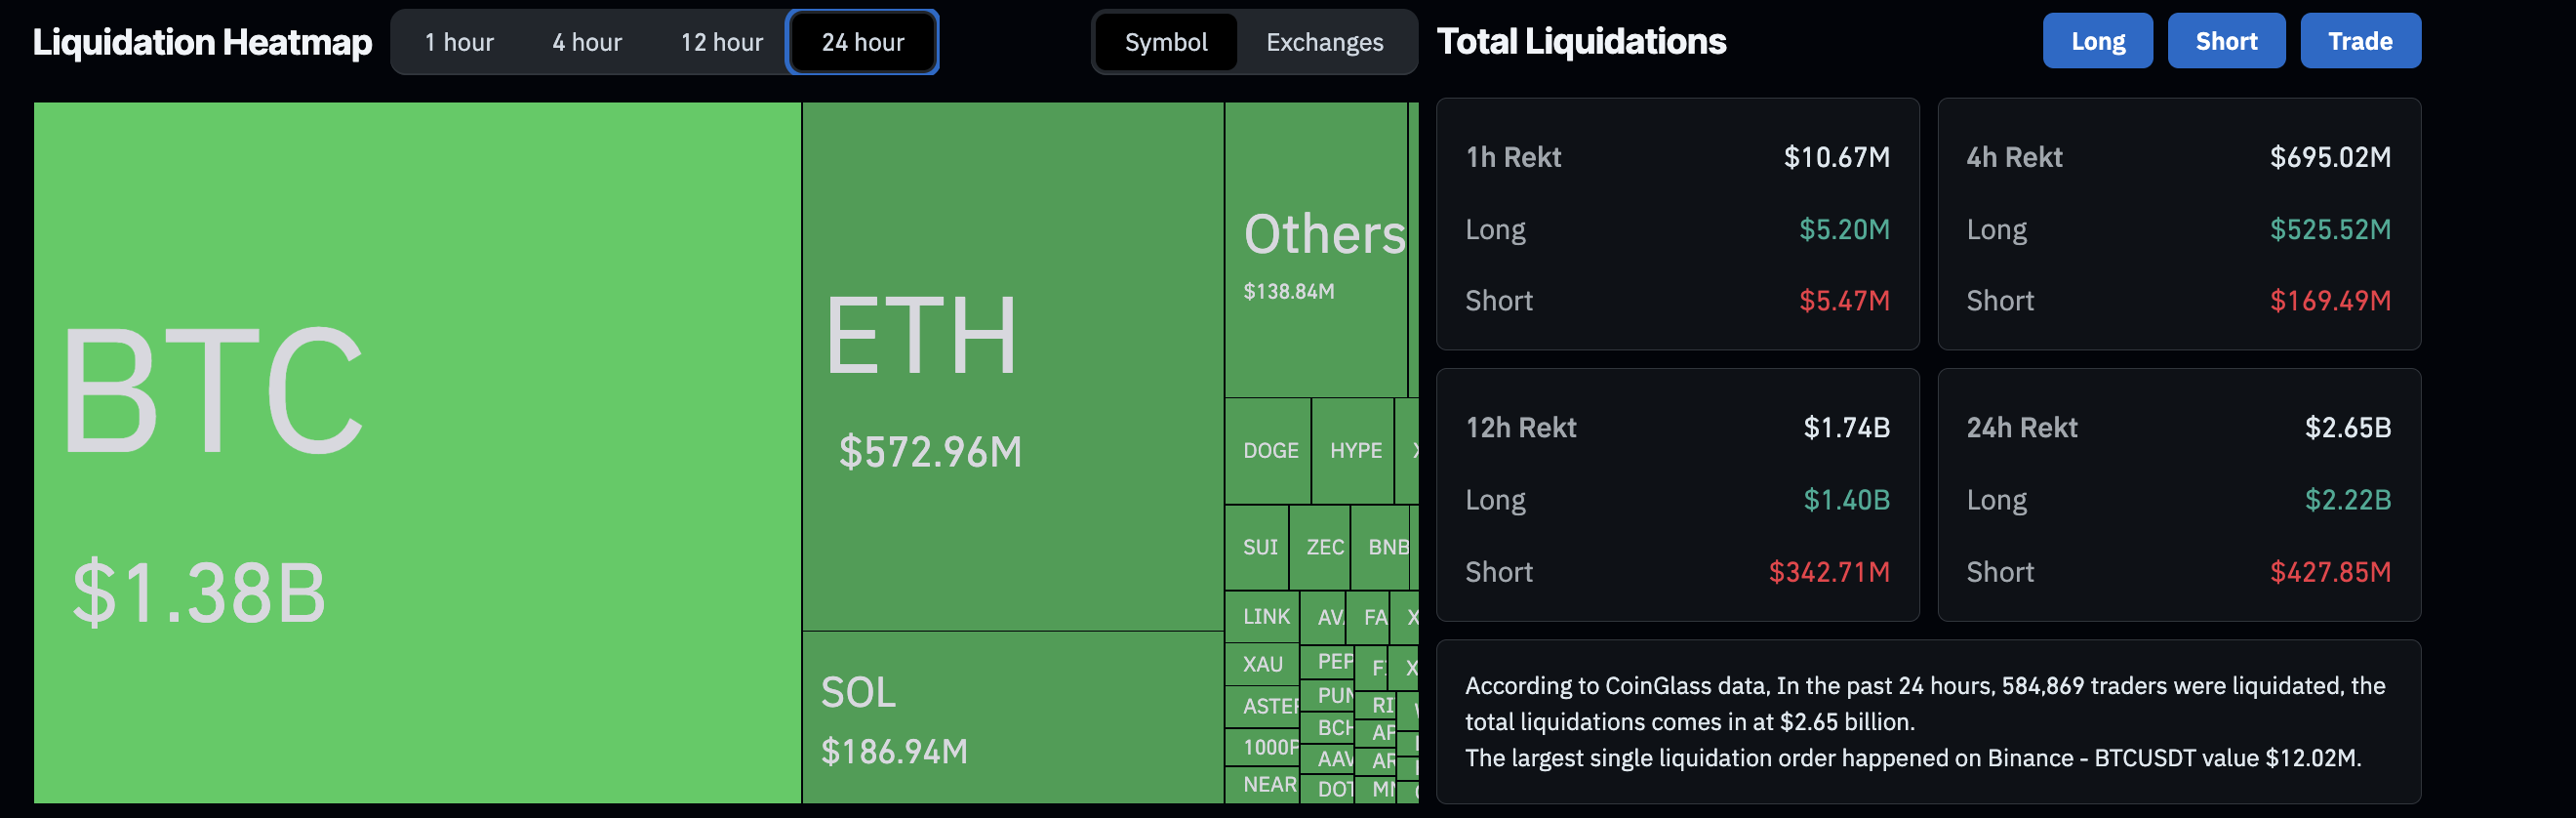The image size is (2576, 818).
Task: Click the BTC tile in heatmap
Action: coord(417,452)
